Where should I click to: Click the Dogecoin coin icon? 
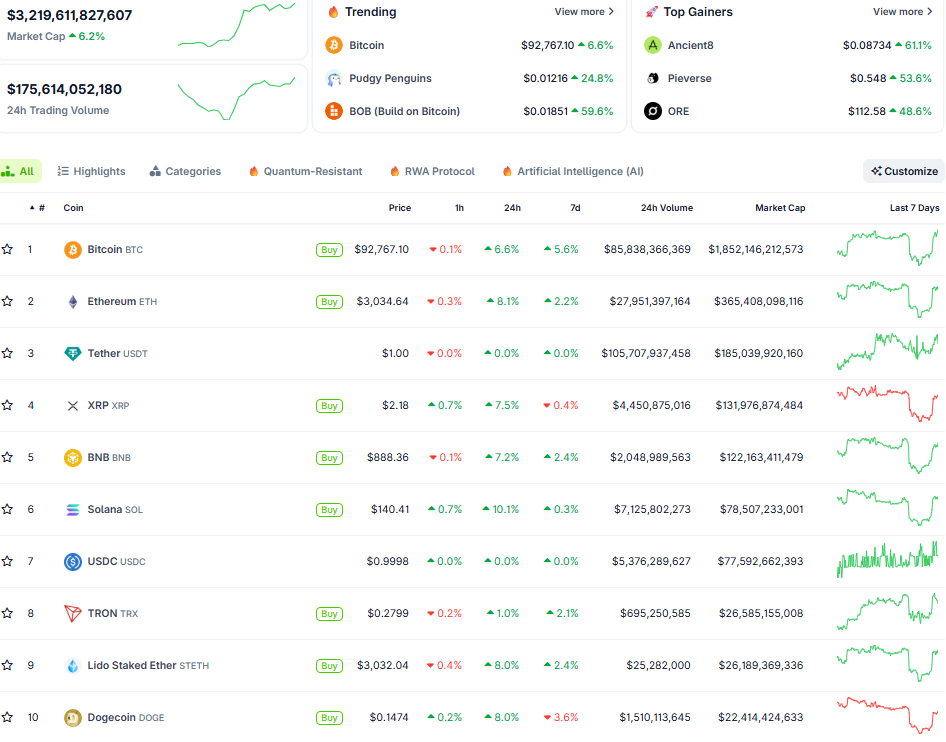coord(73,718)
